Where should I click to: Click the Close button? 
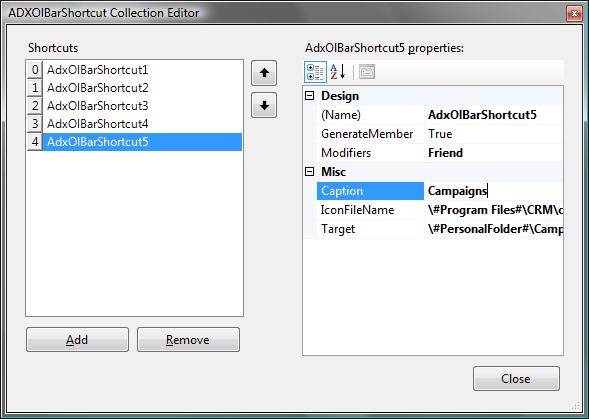coord(516,378)
